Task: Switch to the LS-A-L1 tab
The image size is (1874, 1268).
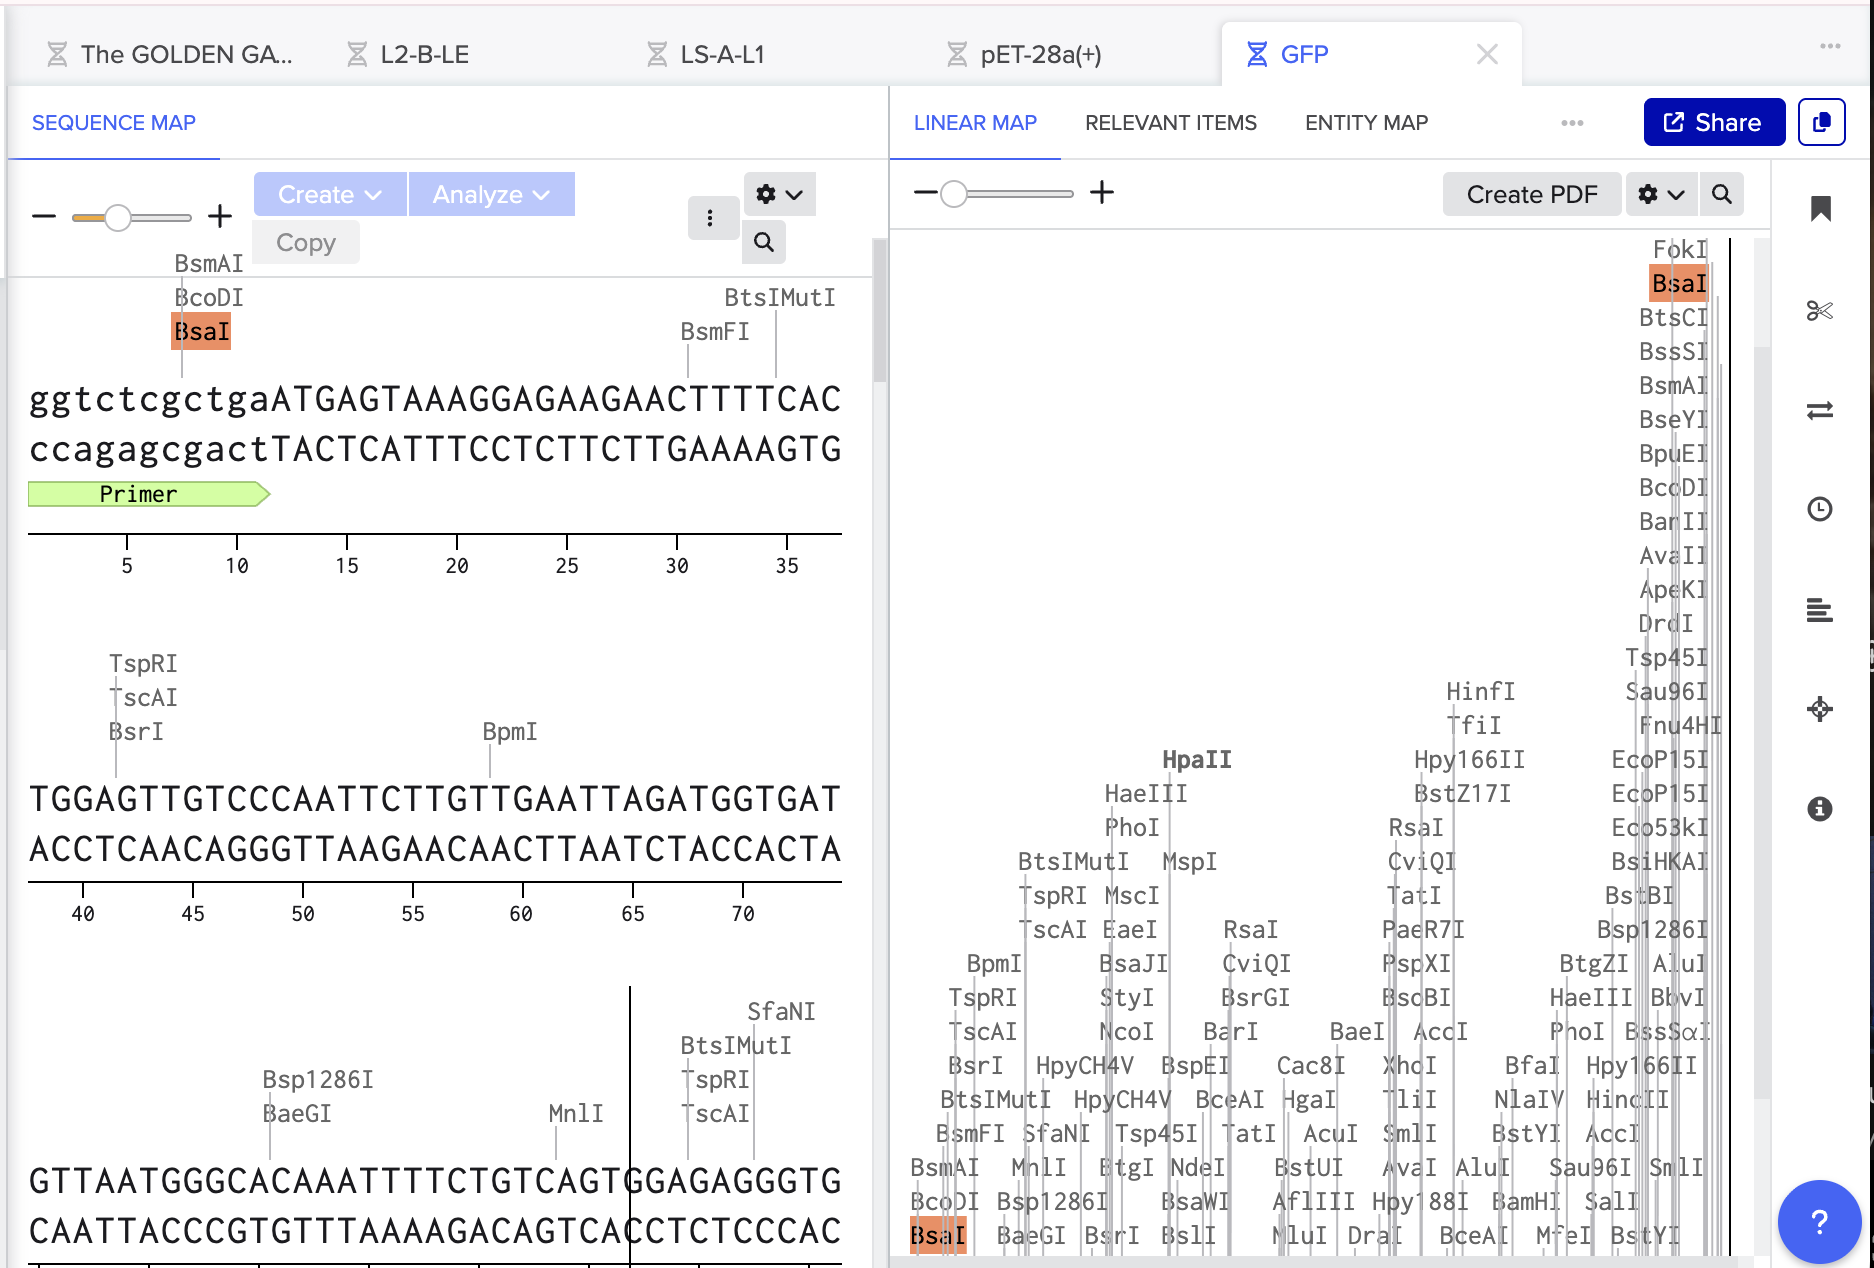Action: pos(706,54)
